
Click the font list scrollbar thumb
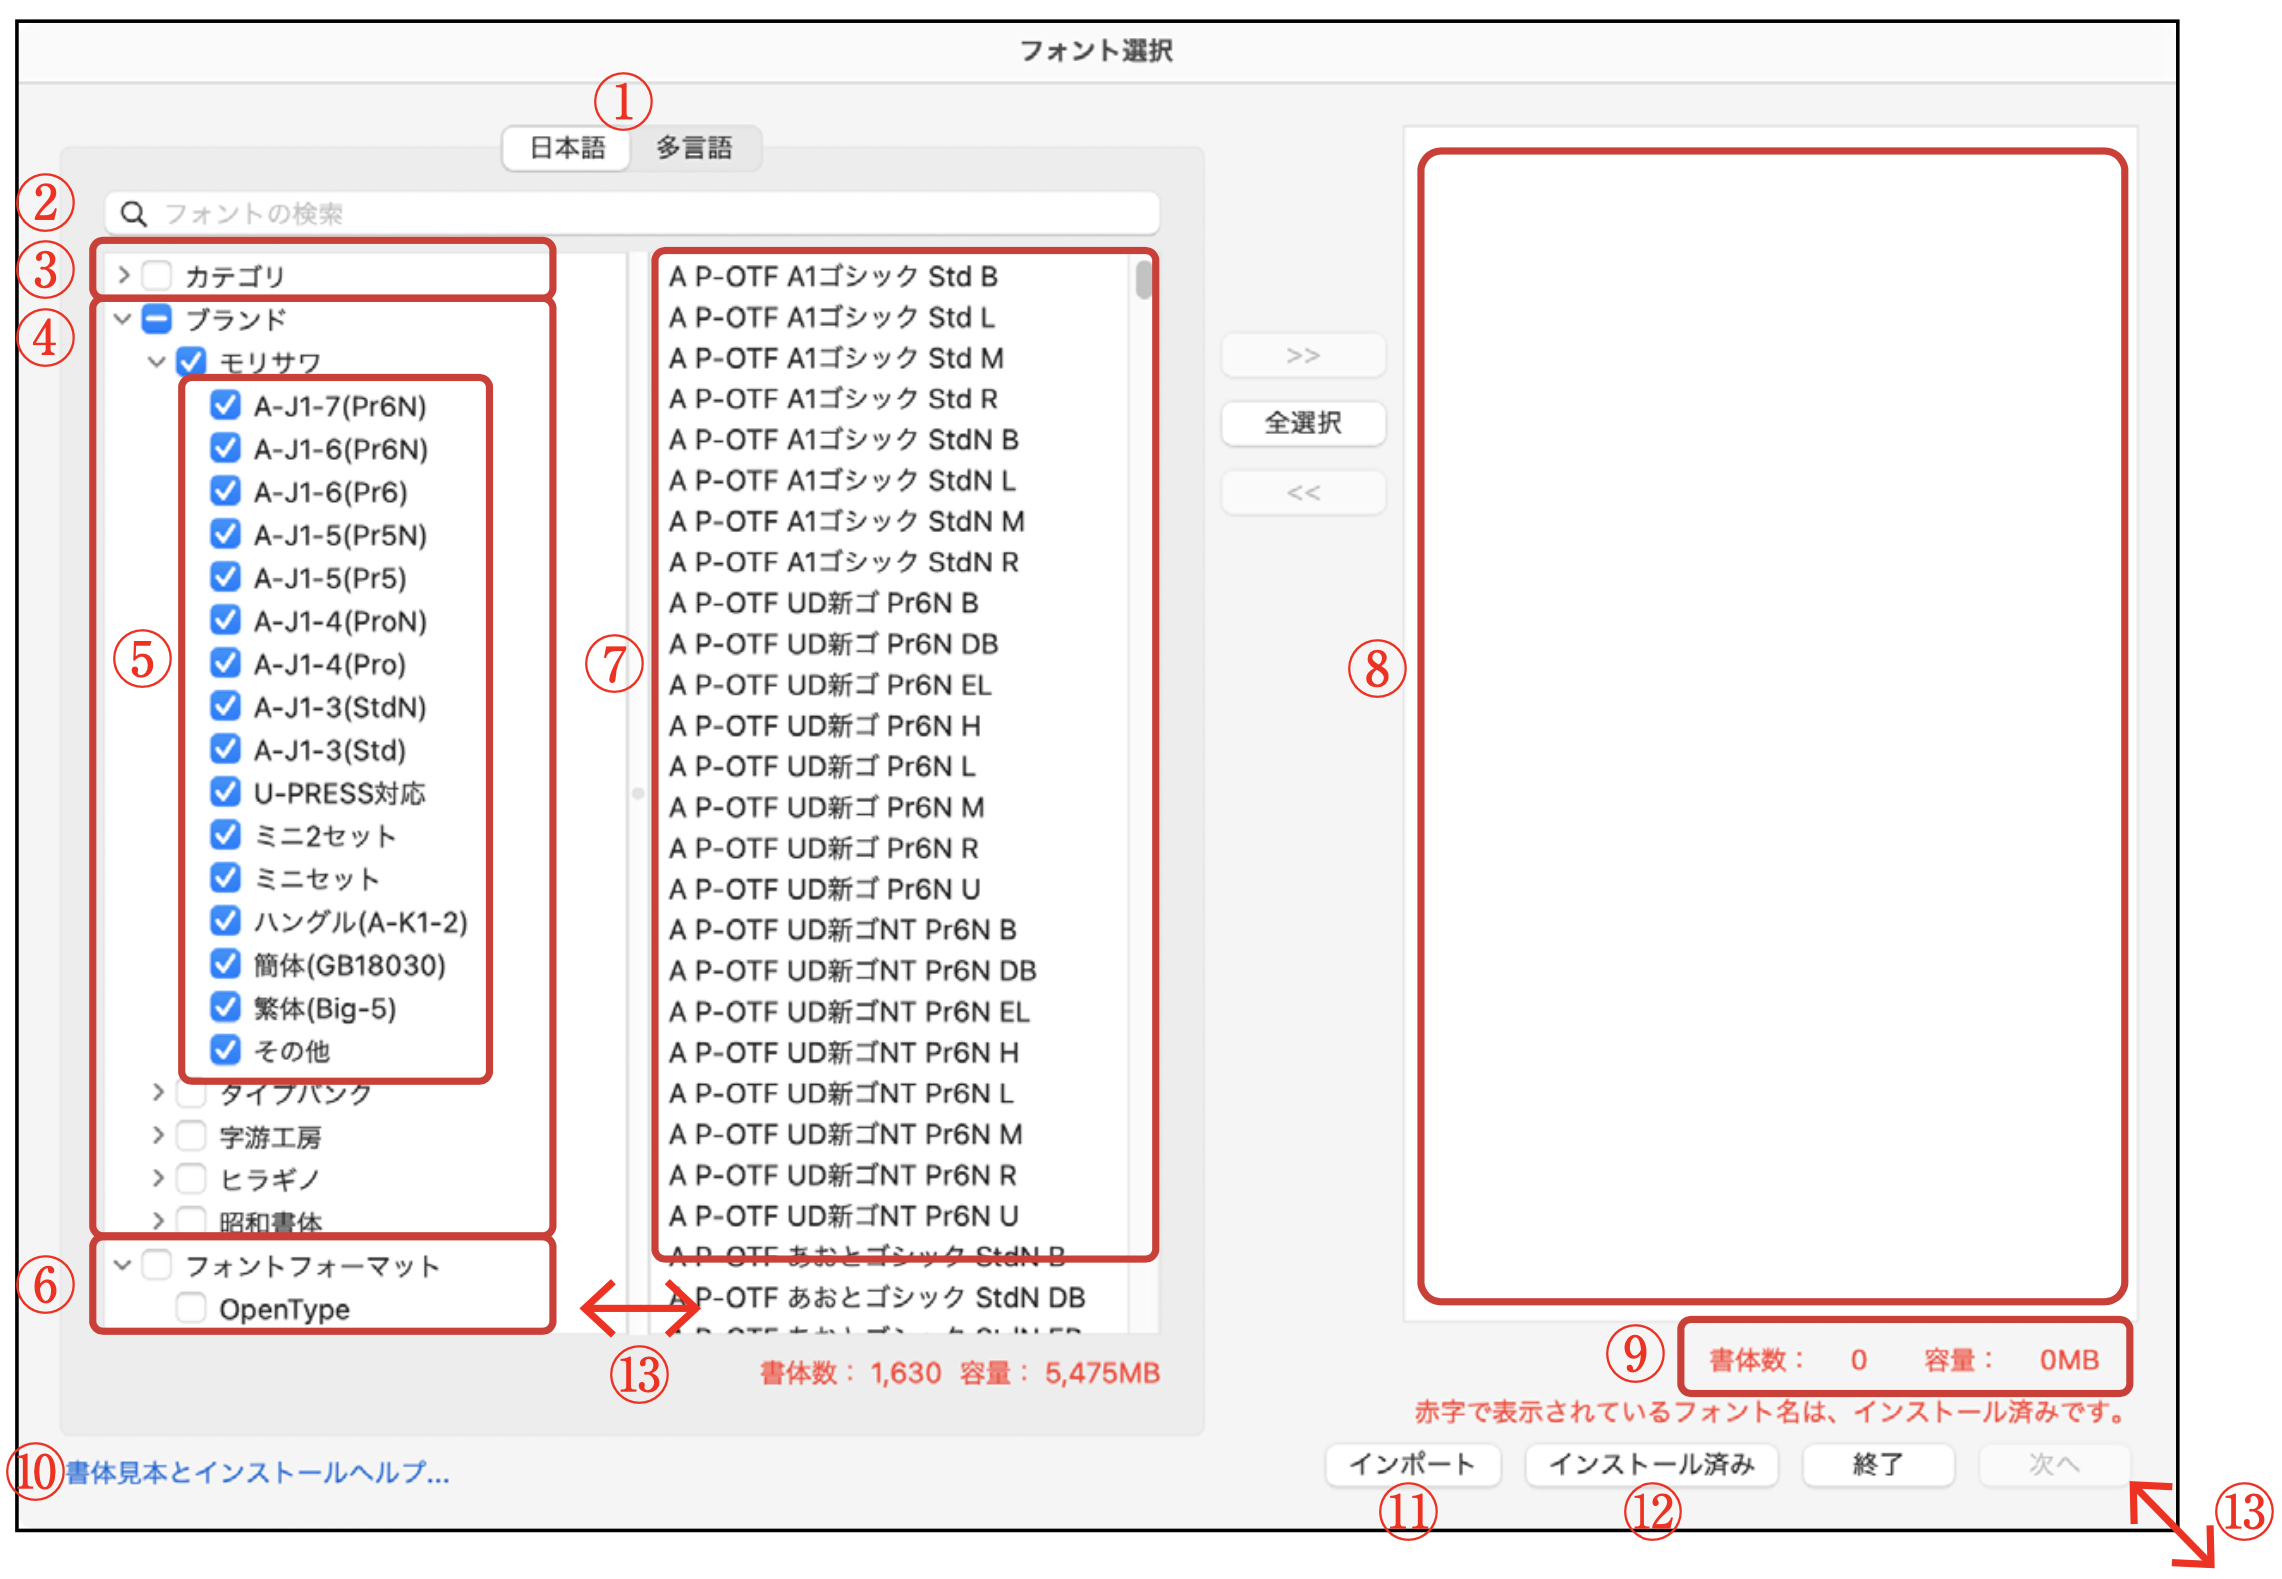[x=1143, y=279]
